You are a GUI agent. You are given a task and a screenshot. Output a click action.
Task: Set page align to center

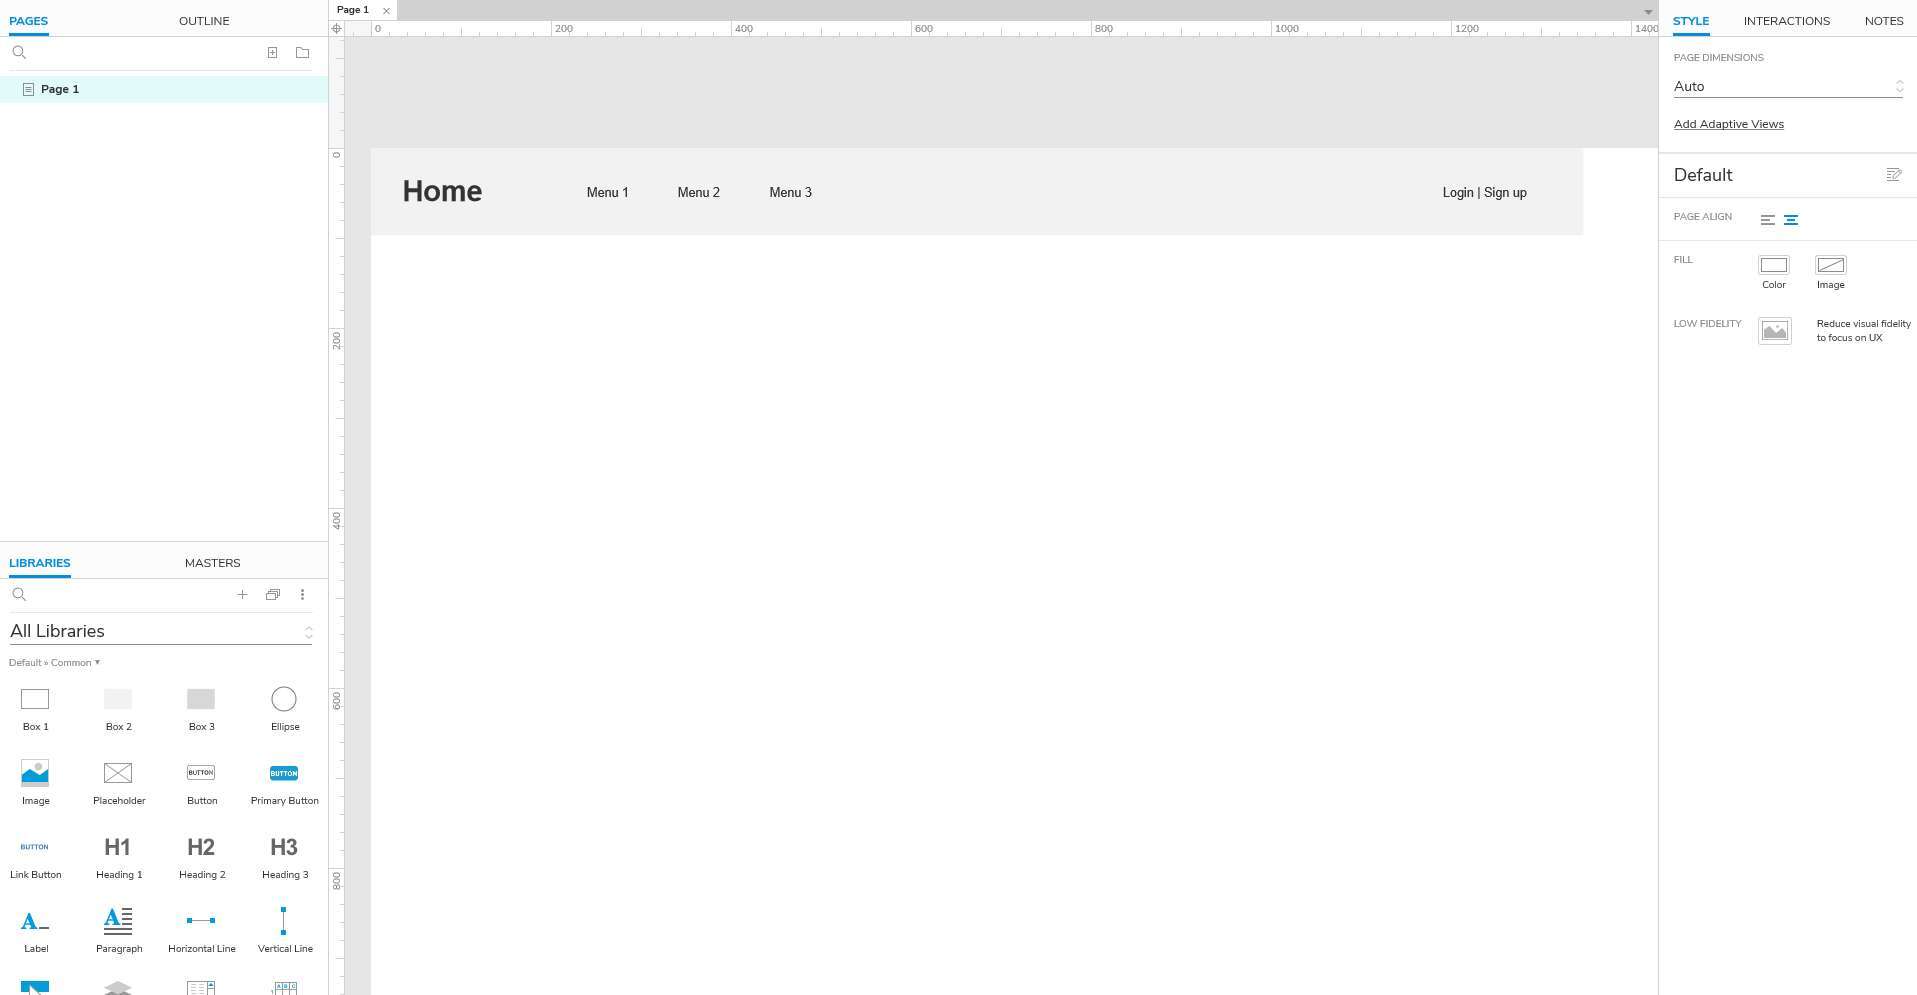click(1790, 220)
